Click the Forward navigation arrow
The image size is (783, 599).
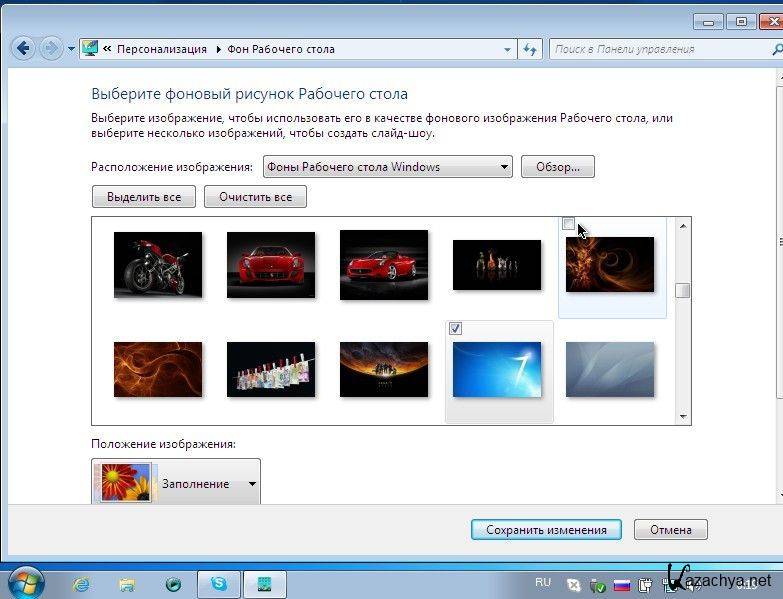coord(50,48)
